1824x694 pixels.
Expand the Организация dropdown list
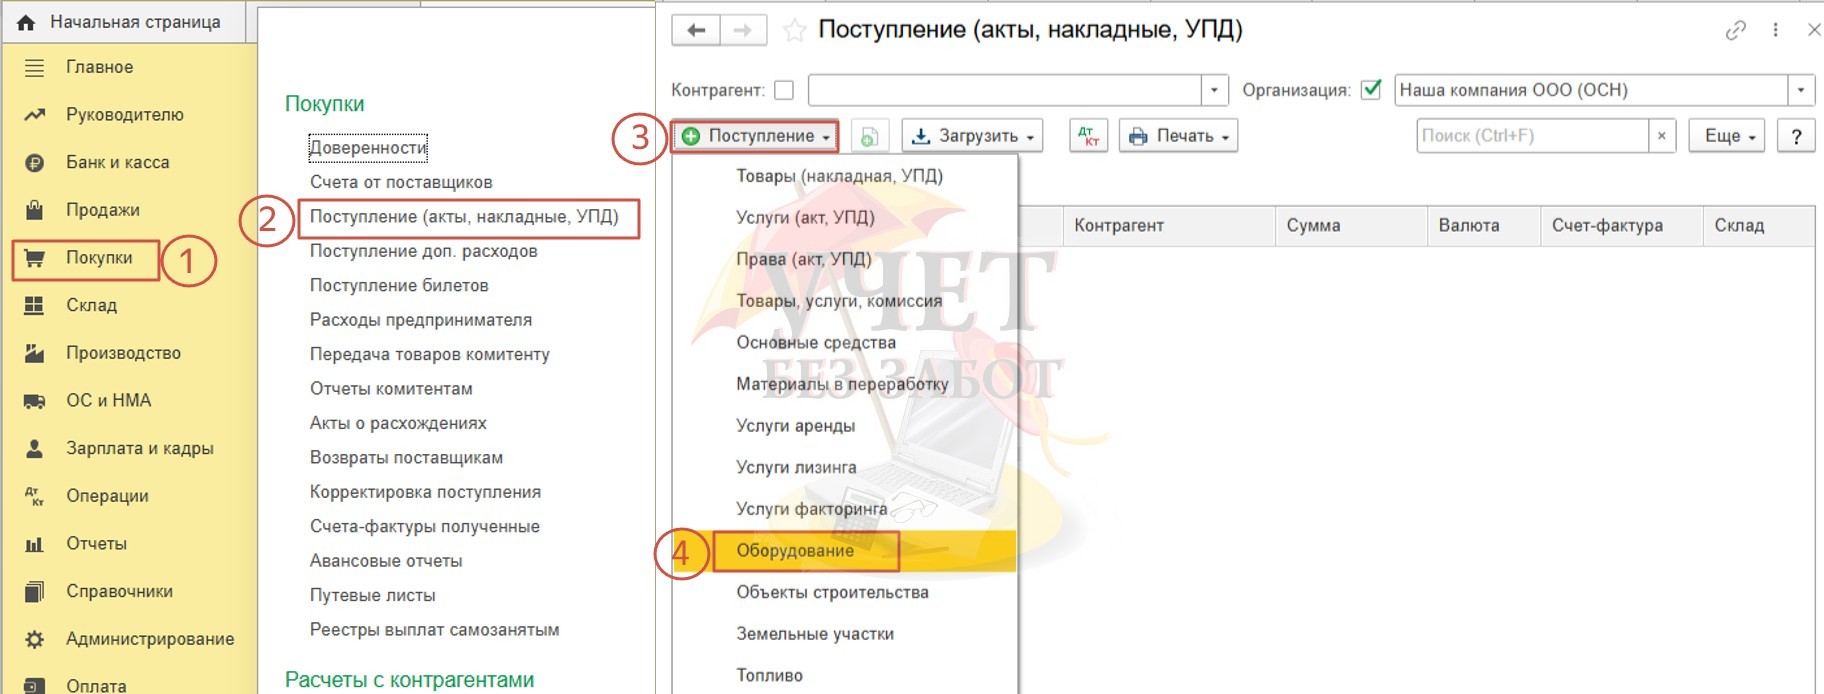click(1800, 90)
